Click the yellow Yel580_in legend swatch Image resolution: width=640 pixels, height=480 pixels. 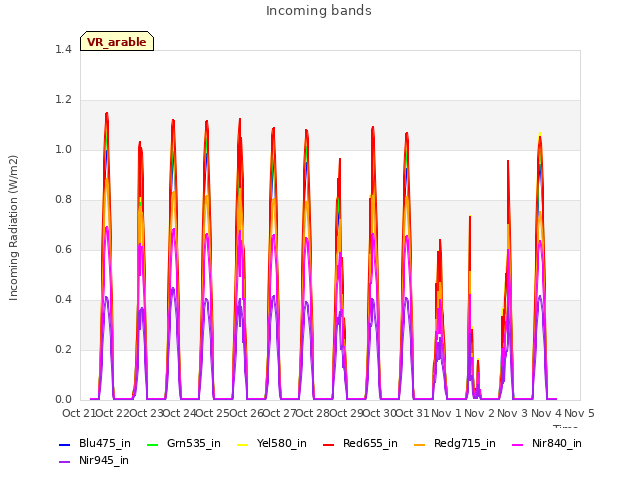242,444
